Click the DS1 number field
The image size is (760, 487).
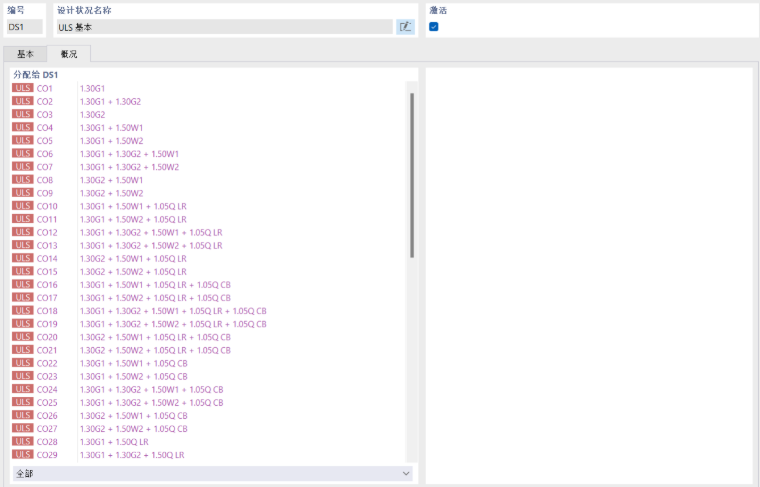coord(25,27)
